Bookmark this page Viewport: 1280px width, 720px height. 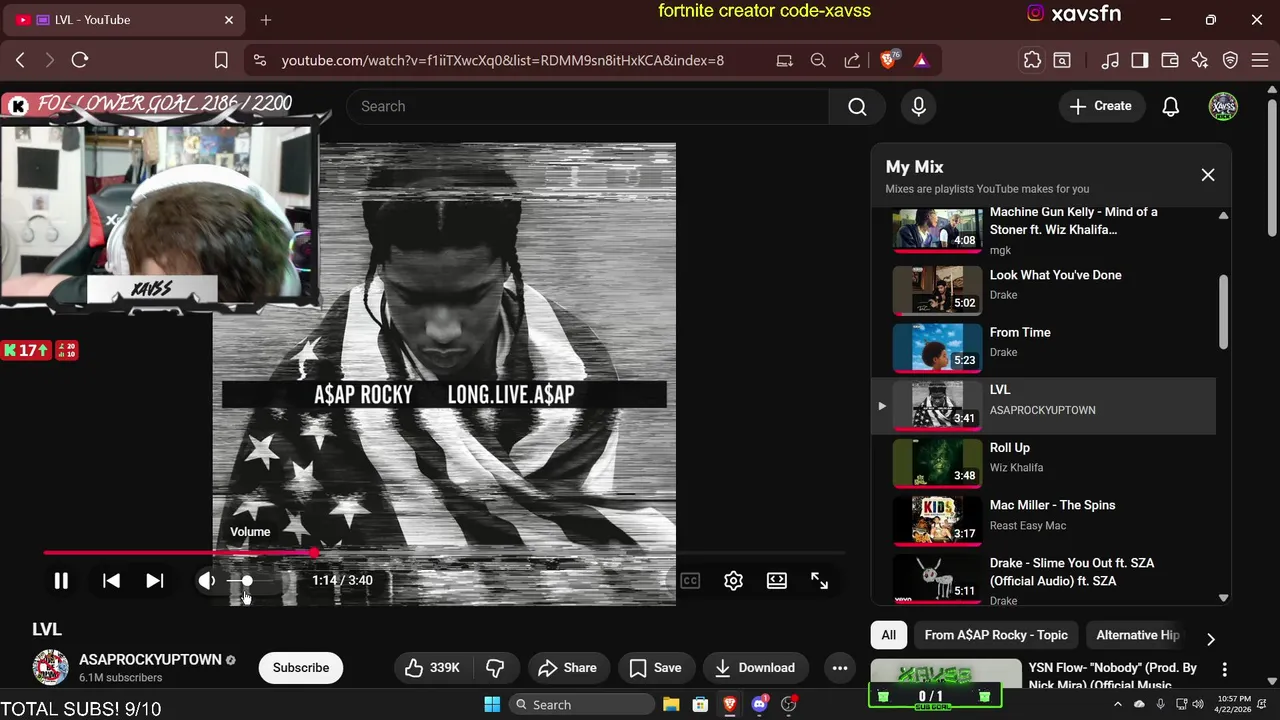pos(222,60)
